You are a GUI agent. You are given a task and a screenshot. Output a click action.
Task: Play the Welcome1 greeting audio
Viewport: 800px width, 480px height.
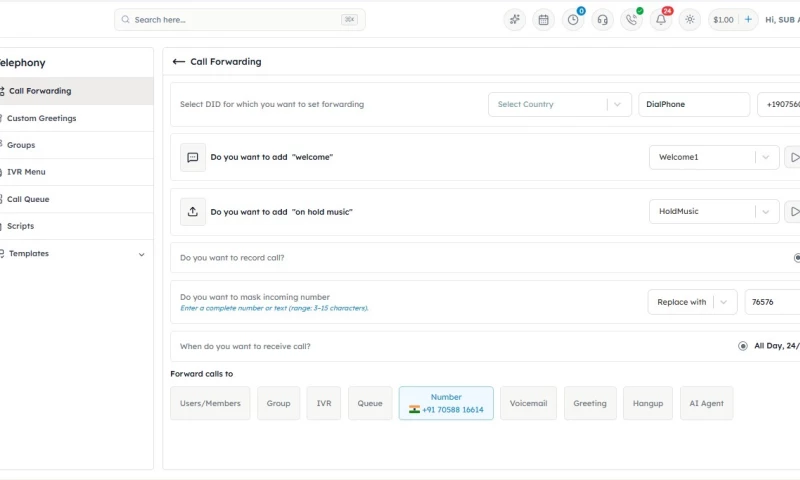794,157
